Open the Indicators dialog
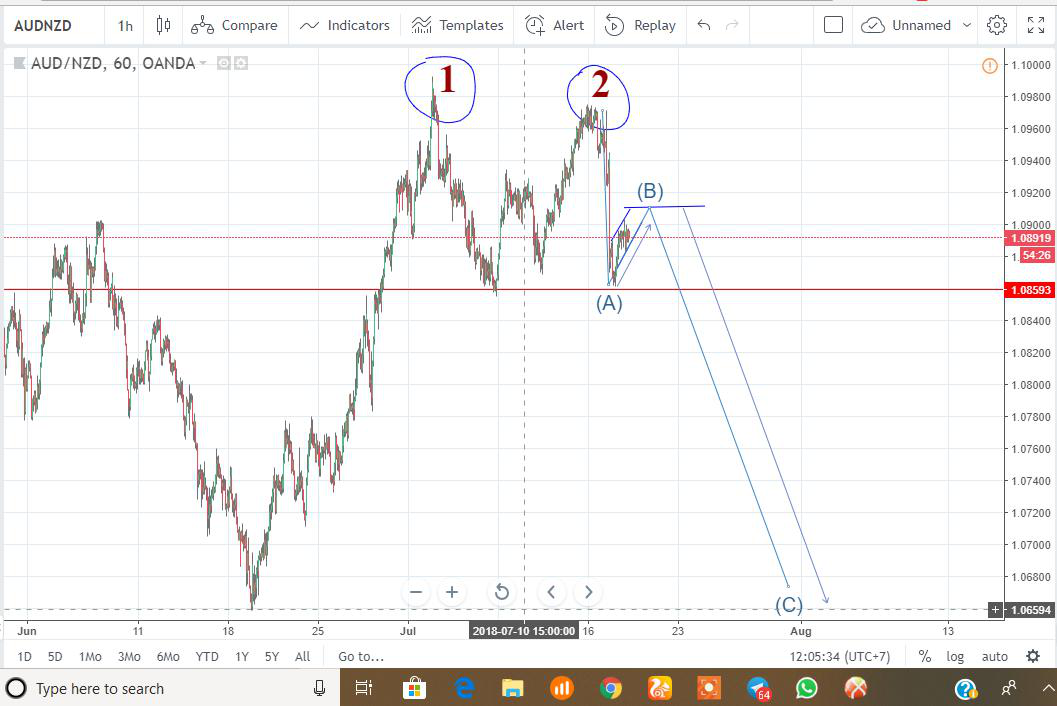The image size is (1057, 706). point(344,26)
